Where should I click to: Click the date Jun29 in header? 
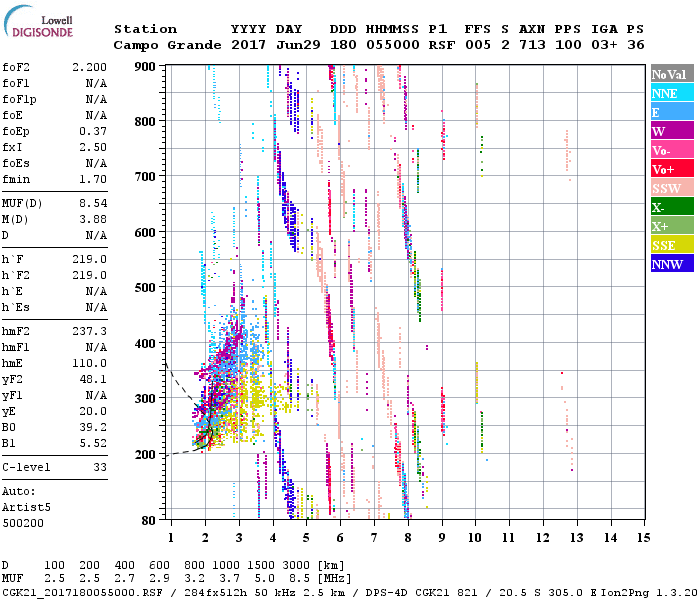point(298,45)
